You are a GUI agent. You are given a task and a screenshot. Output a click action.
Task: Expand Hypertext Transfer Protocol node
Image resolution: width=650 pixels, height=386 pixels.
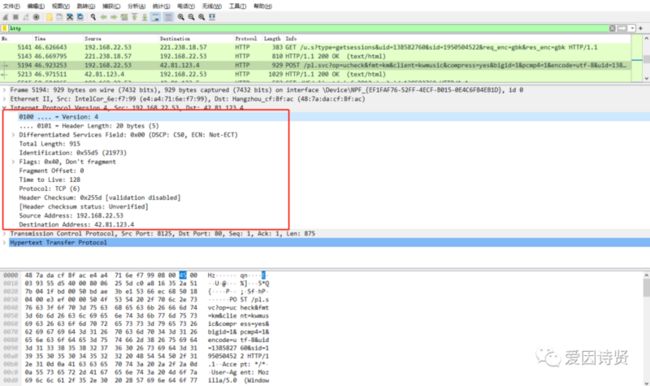tap(5, 243)
